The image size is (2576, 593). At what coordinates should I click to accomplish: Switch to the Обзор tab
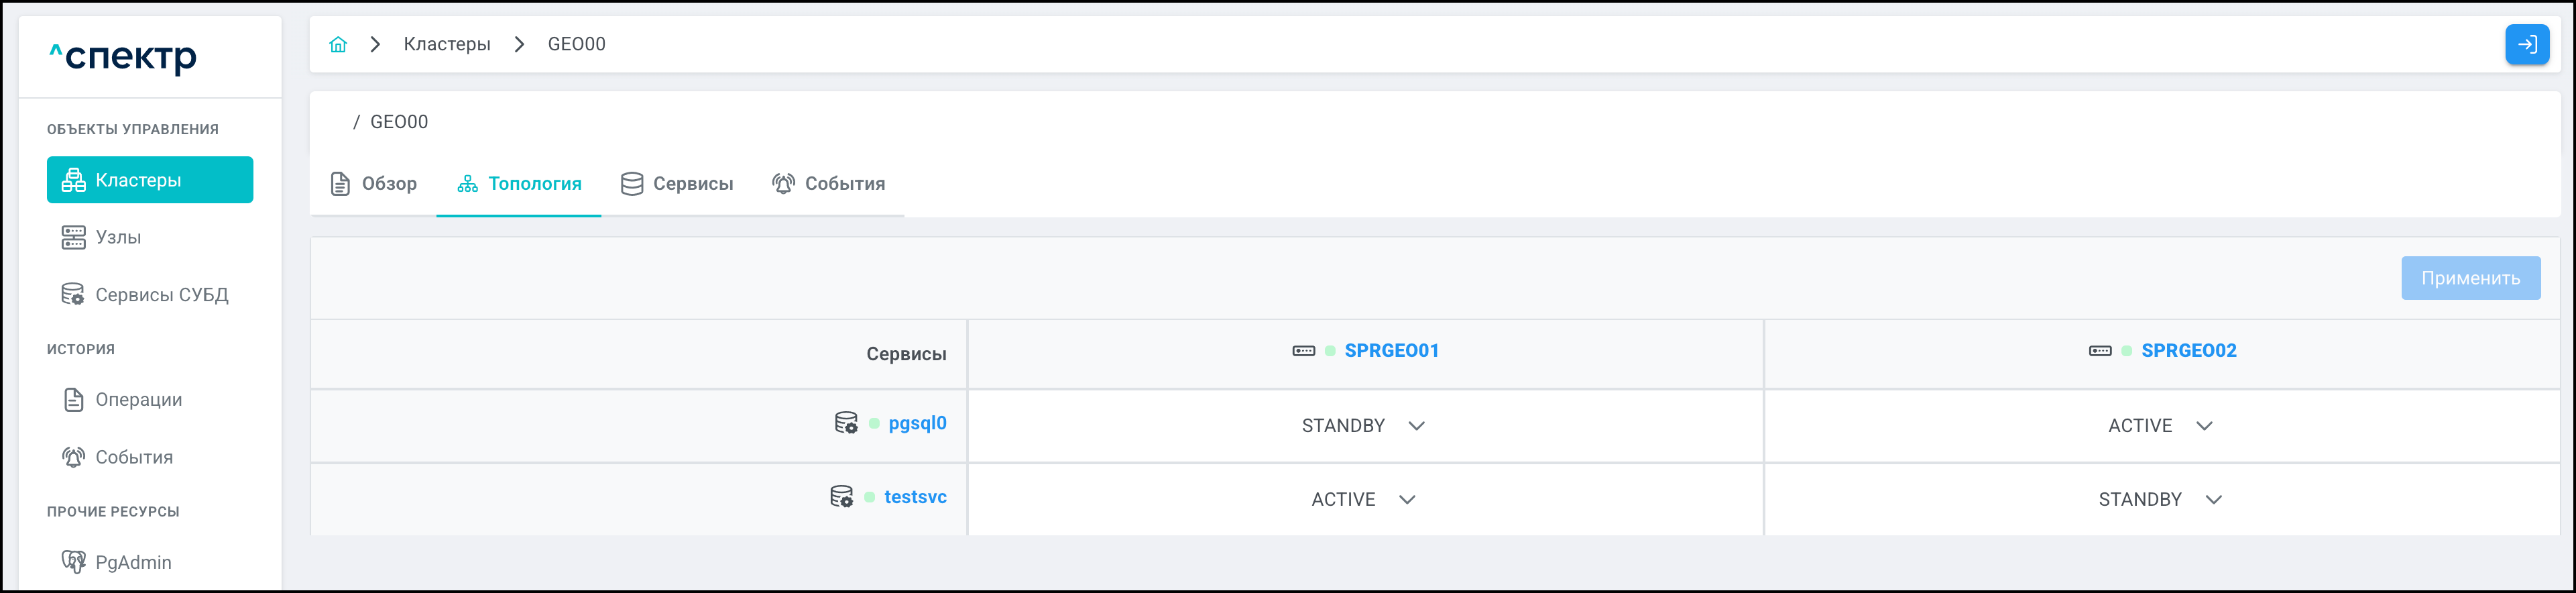point(374,184)
